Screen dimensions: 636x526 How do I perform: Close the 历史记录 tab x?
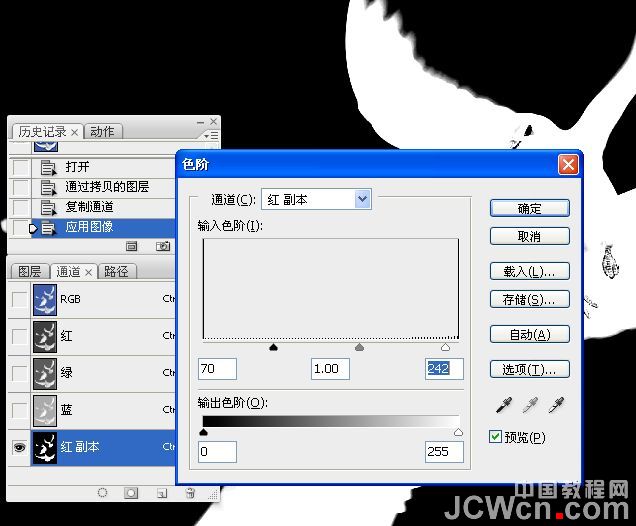75,133
